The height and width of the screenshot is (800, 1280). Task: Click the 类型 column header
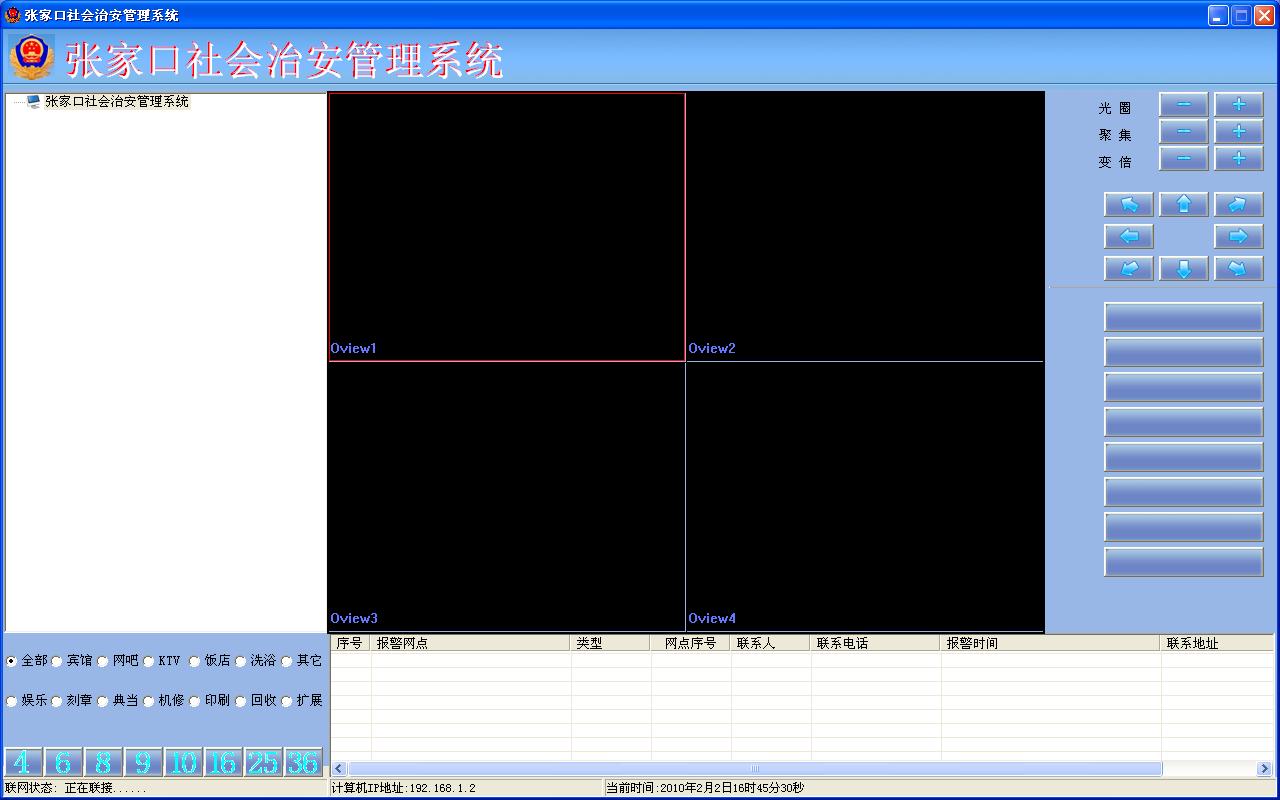click(x=611, y=643)
